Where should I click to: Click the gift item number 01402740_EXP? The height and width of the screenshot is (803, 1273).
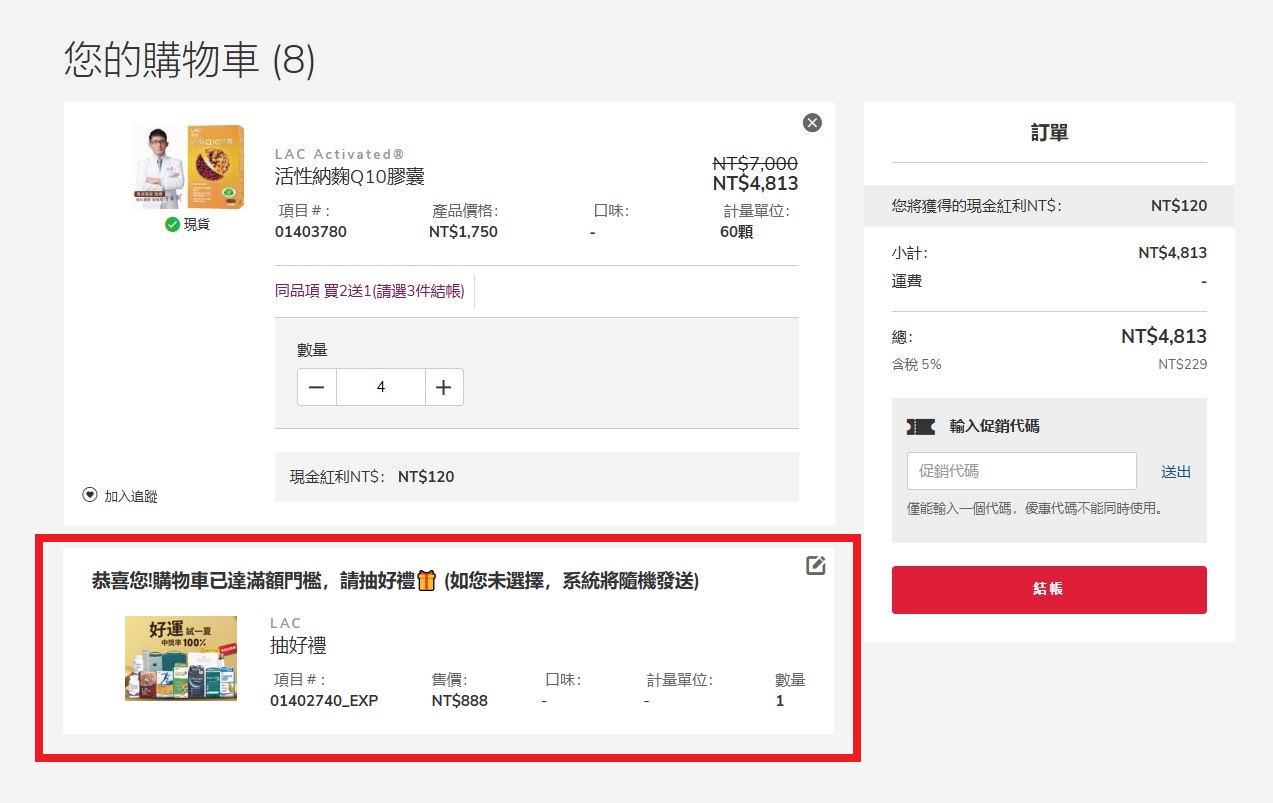(324, 700)
